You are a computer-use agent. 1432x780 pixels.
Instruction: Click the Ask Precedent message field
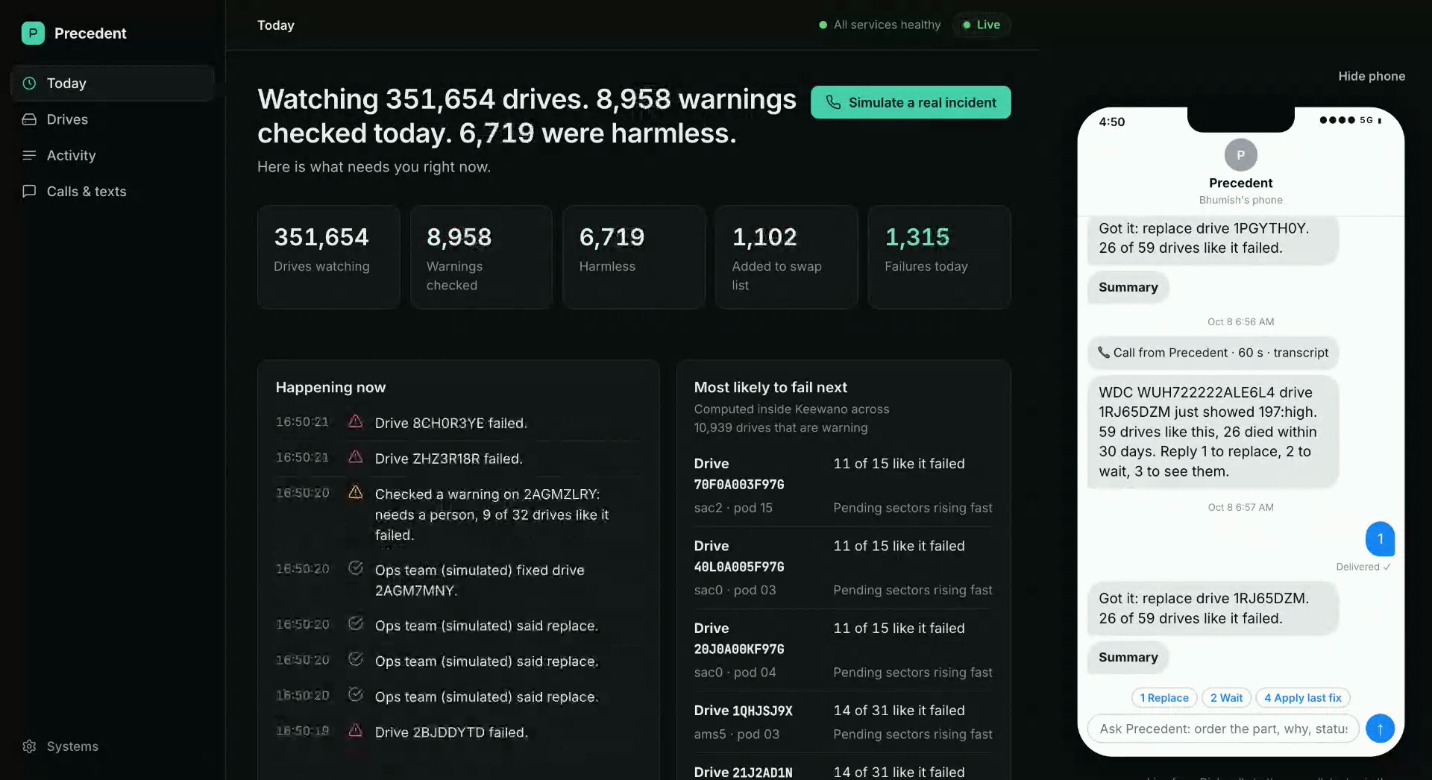(1223, 728)
